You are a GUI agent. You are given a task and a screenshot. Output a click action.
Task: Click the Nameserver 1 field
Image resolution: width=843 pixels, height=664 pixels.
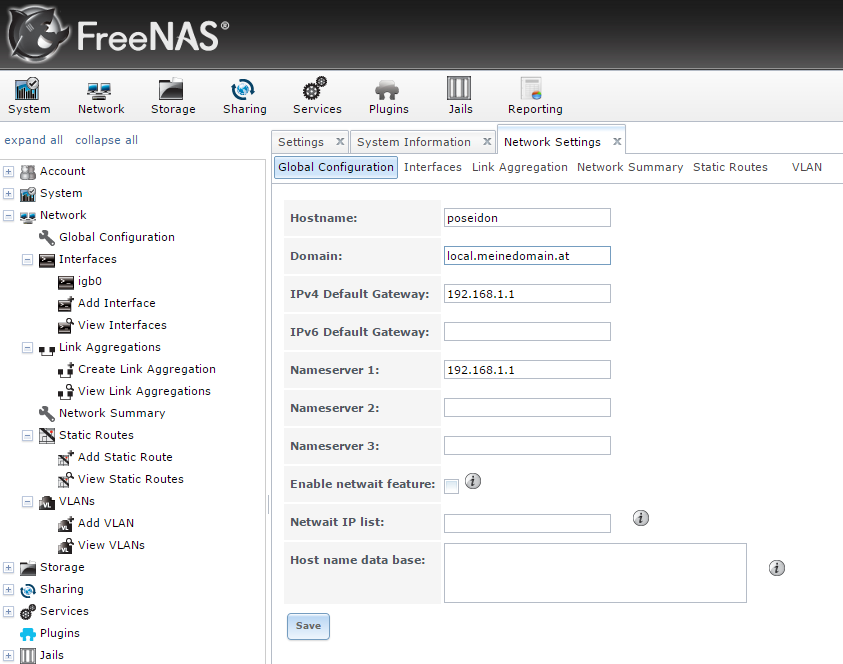point(527,370)
